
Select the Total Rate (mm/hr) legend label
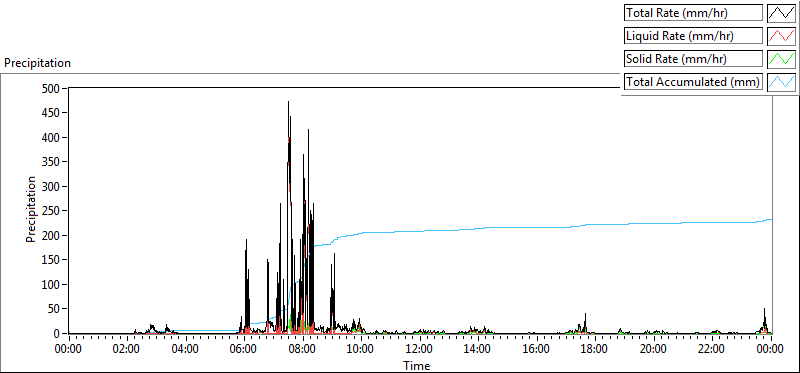coord(693,13)
